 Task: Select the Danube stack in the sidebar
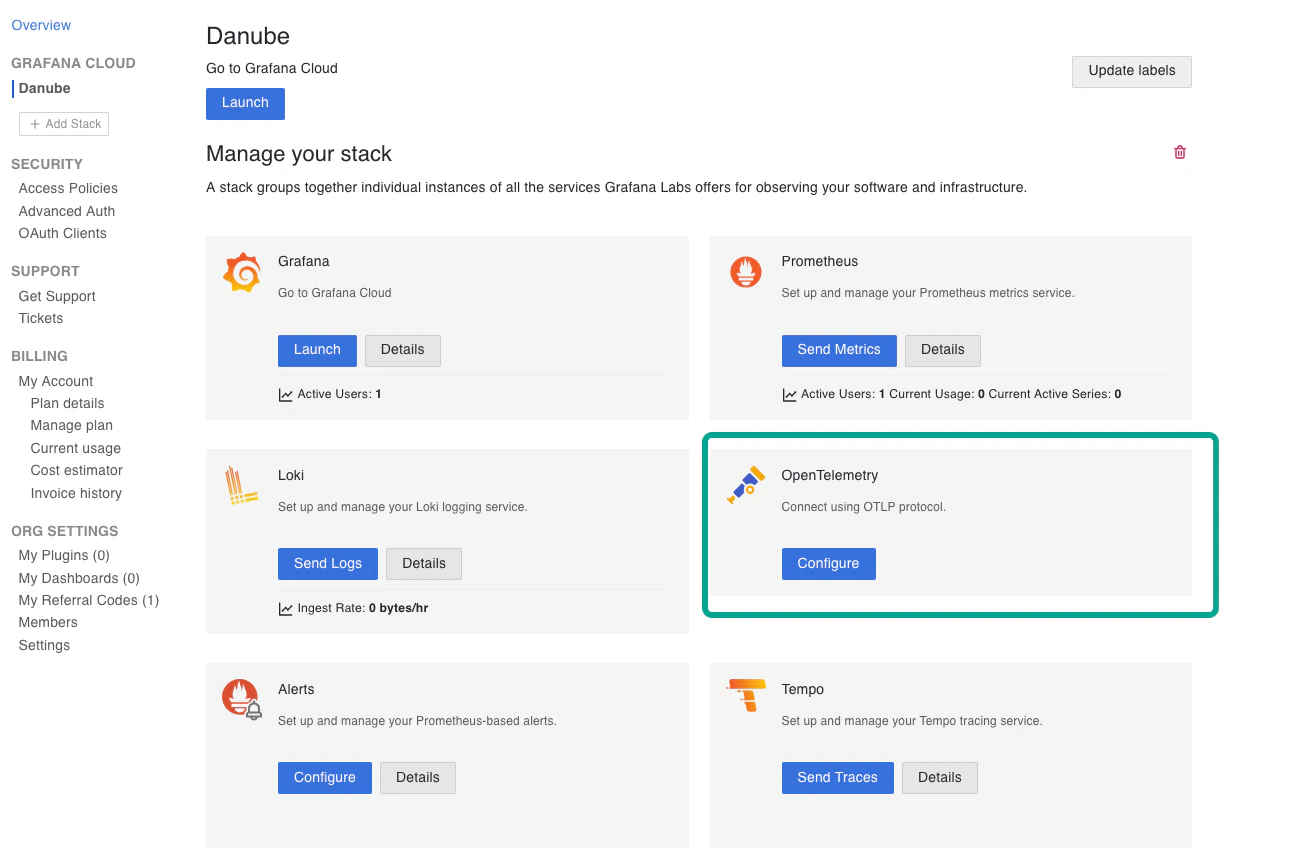(44, 88)
